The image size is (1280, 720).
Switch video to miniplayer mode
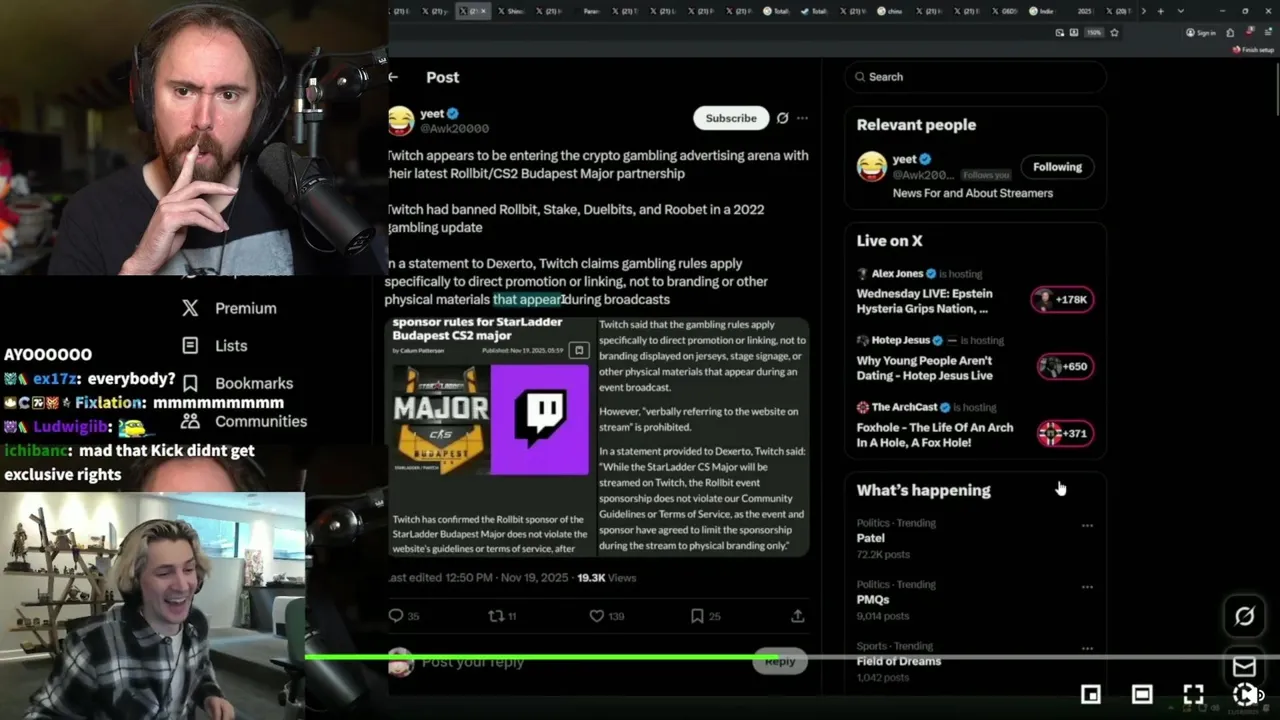pyautogui.click(x=1091, y=694)
